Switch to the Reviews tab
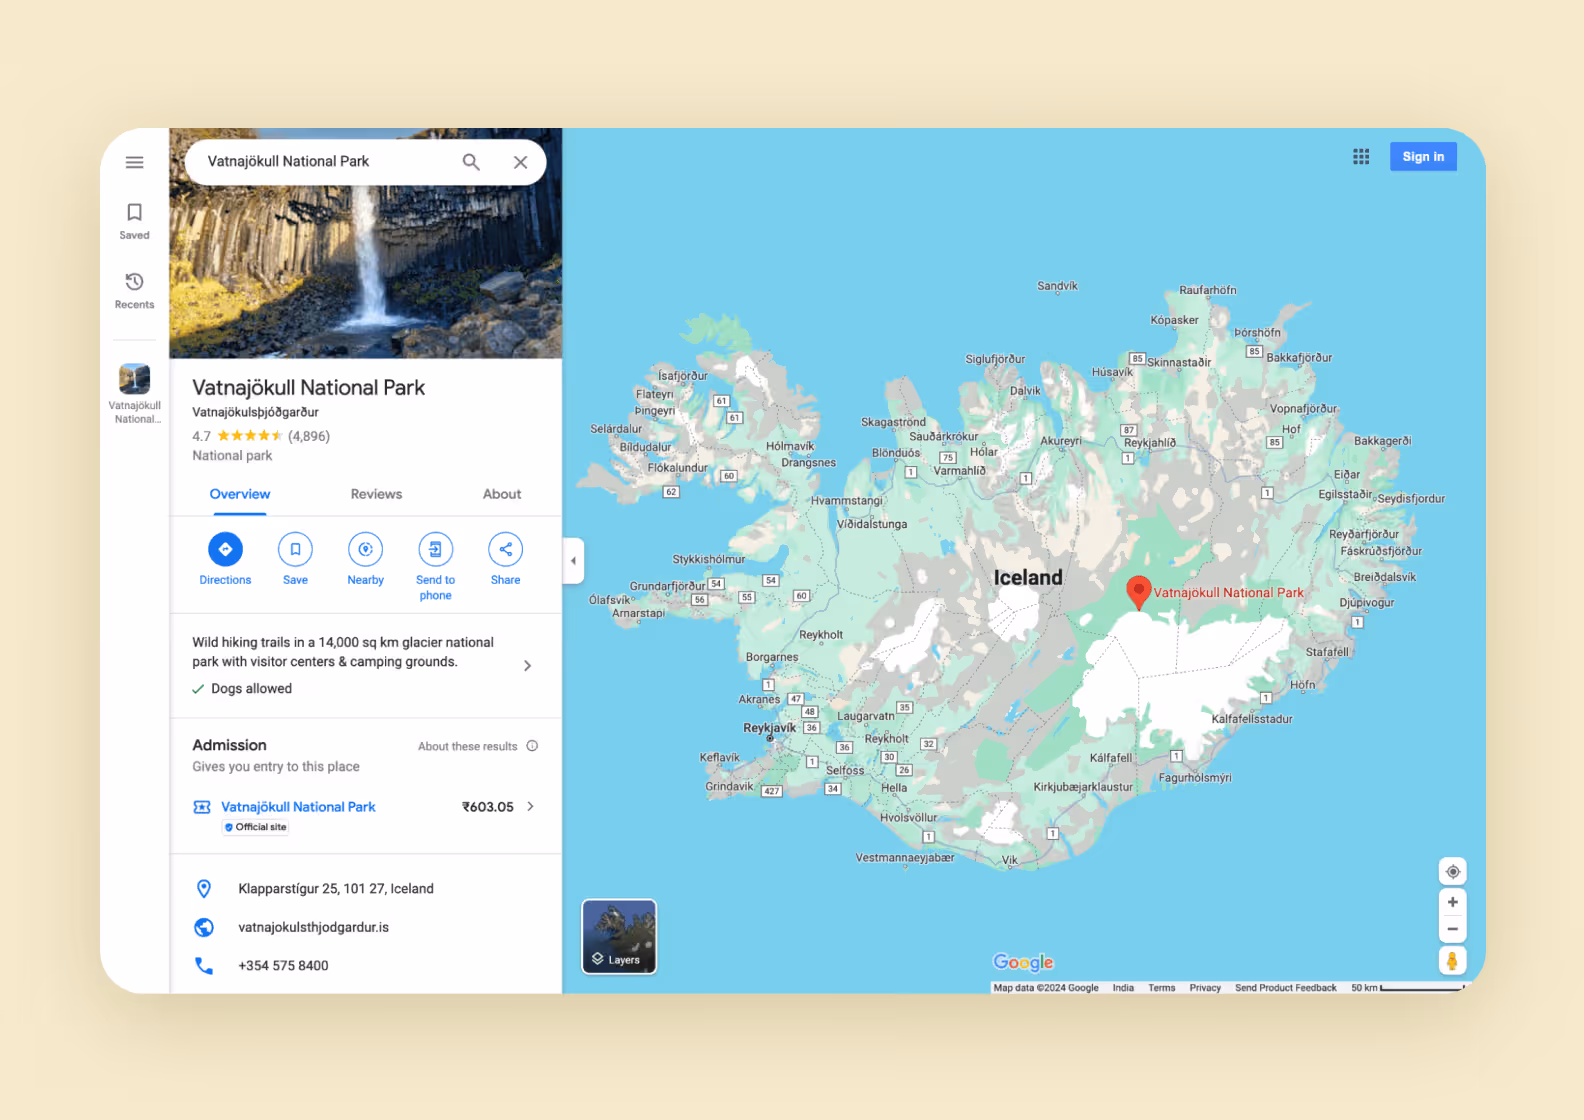The image size is (1584, 1120). [x=376, y=494]
